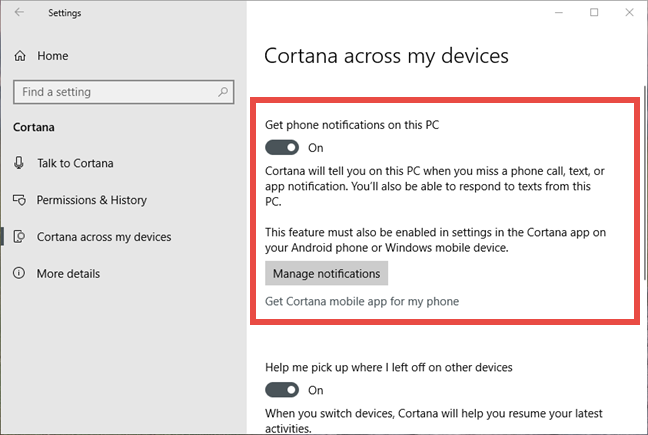Click the back arrow in Settings
The height and width of the screenshot is (435, 648).
(19, 12)
